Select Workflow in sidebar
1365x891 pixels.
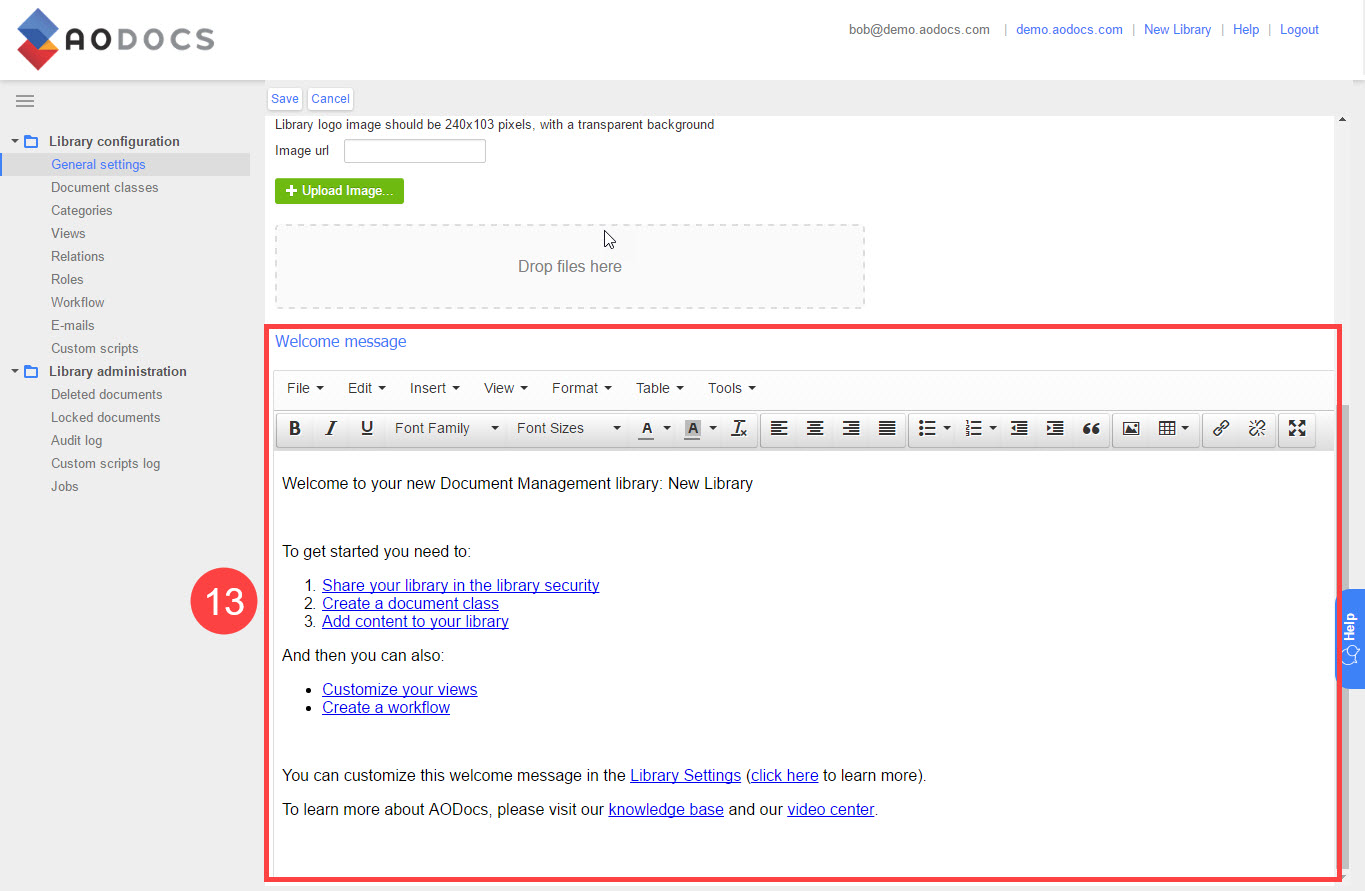click(78, 302)
